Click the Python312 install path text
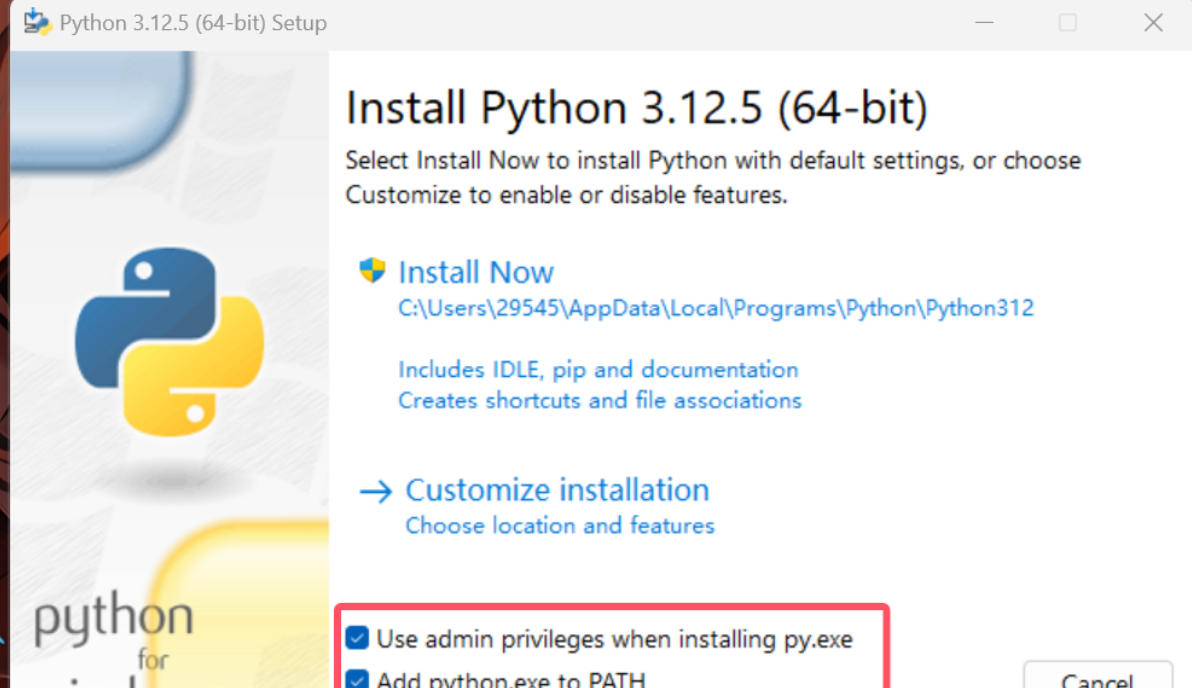This screenshot has width=1192, height=688. [716, 308]
